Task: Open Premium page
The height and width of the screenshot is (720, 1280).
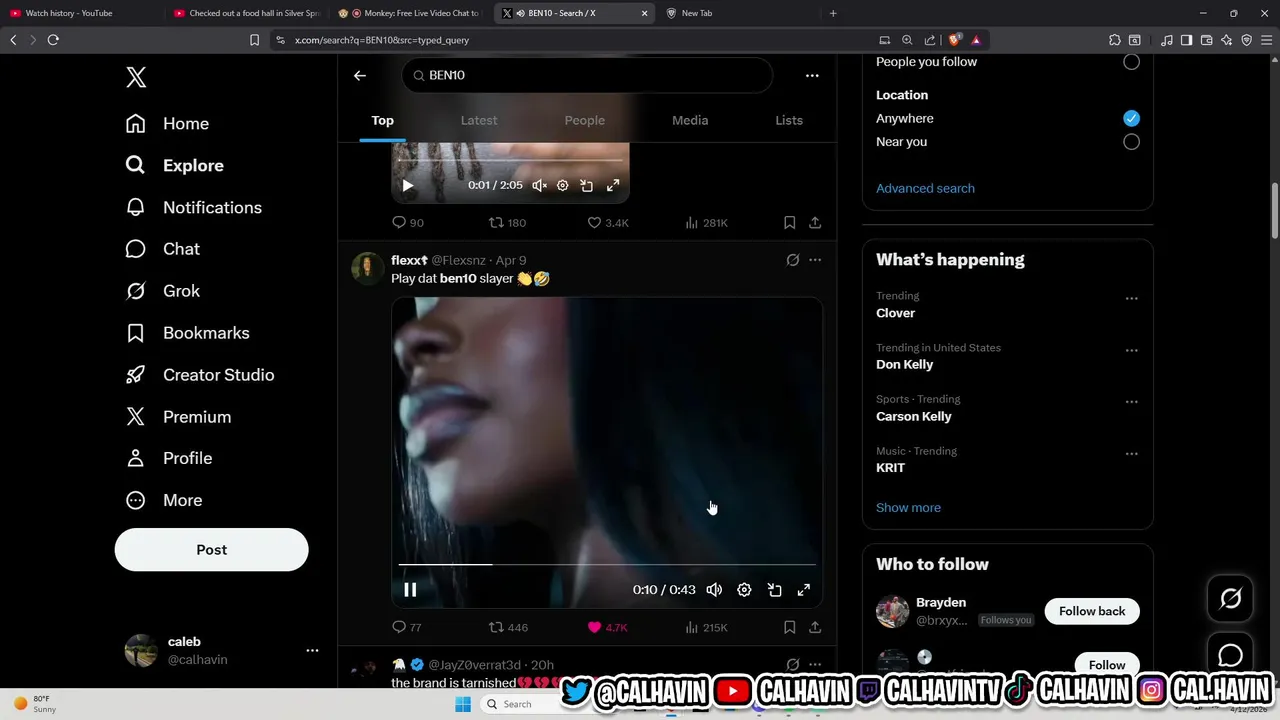Action: click(178, 417)
